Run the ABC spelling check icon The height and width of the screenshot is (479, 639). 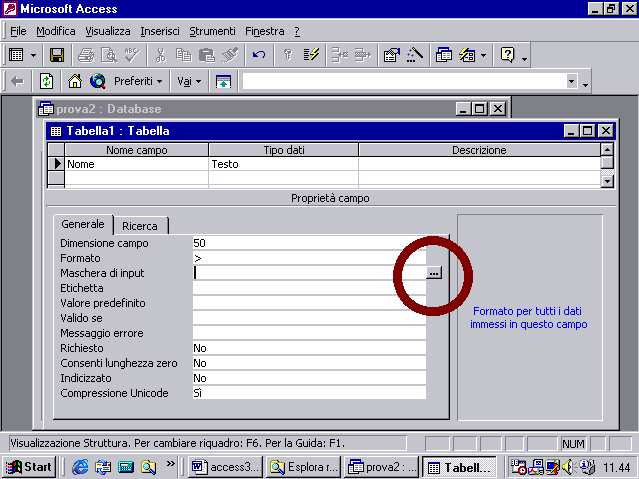(132, 55)
